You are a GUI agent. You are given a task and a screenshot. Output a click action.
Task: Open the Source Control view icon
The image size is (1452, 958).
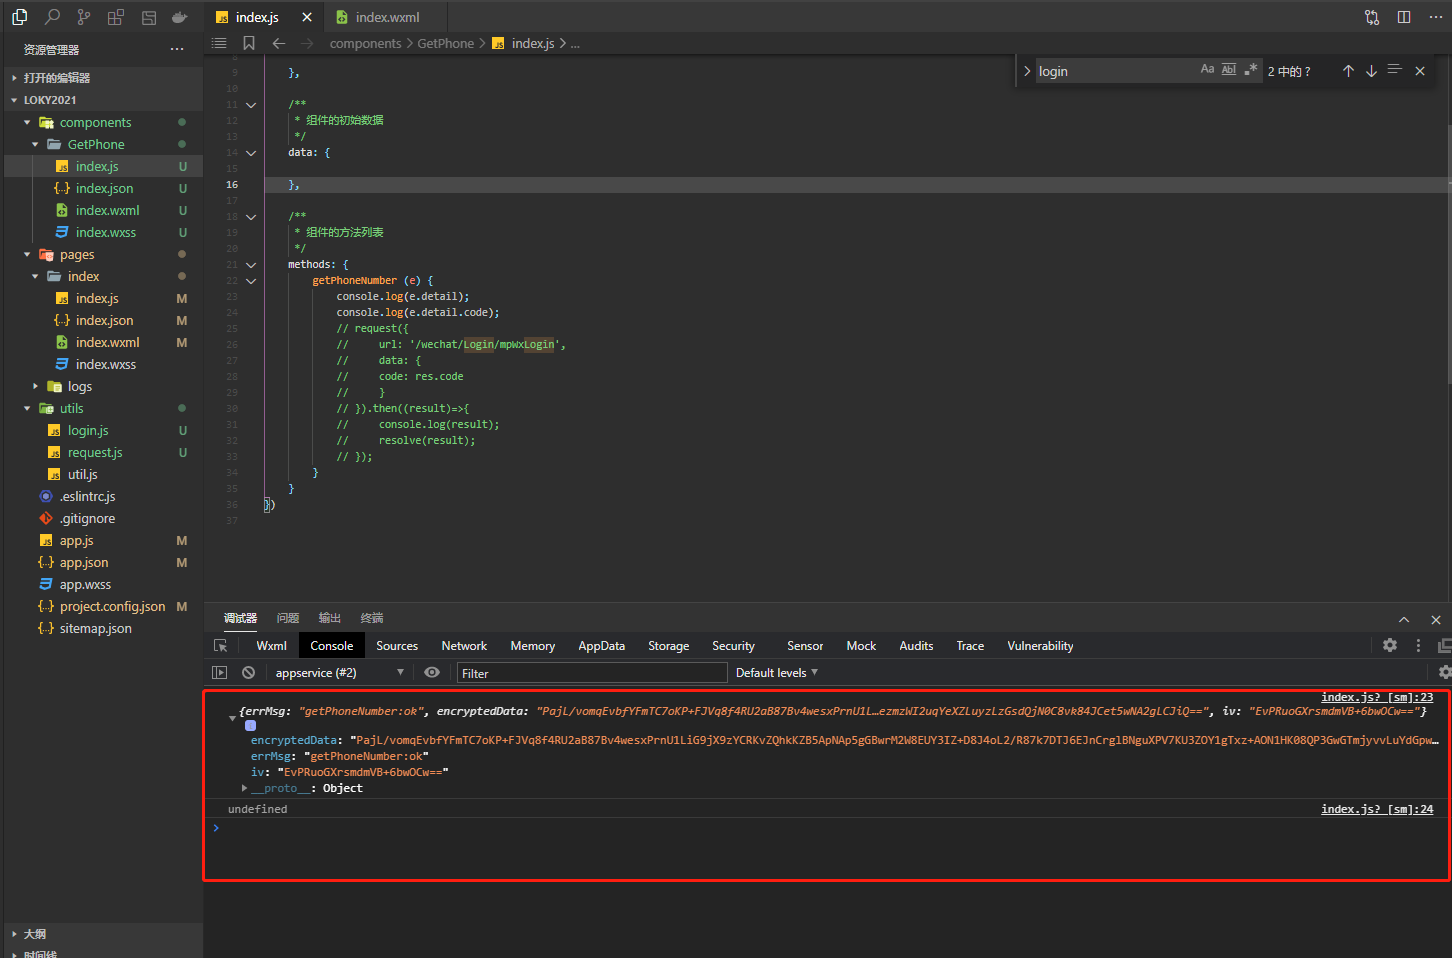point(84,17)
